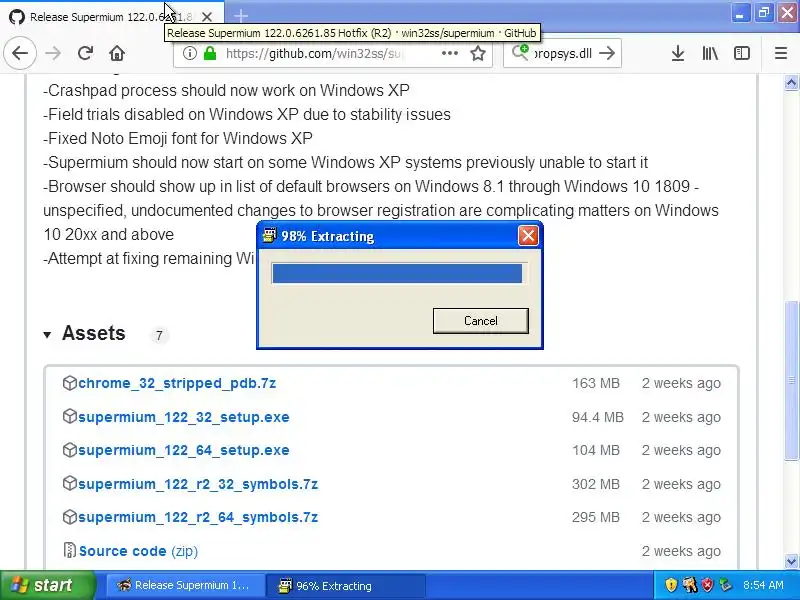Toggle the sidebar view icon

[742, 53]
